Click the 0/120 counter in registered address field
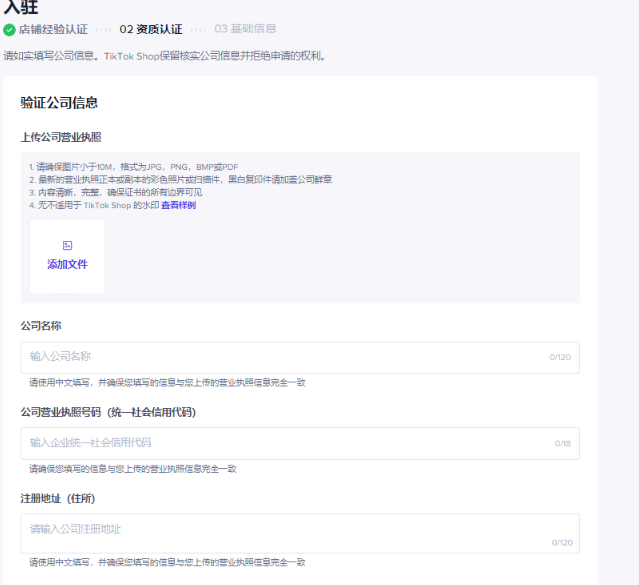639x585 pixels. 562,542
